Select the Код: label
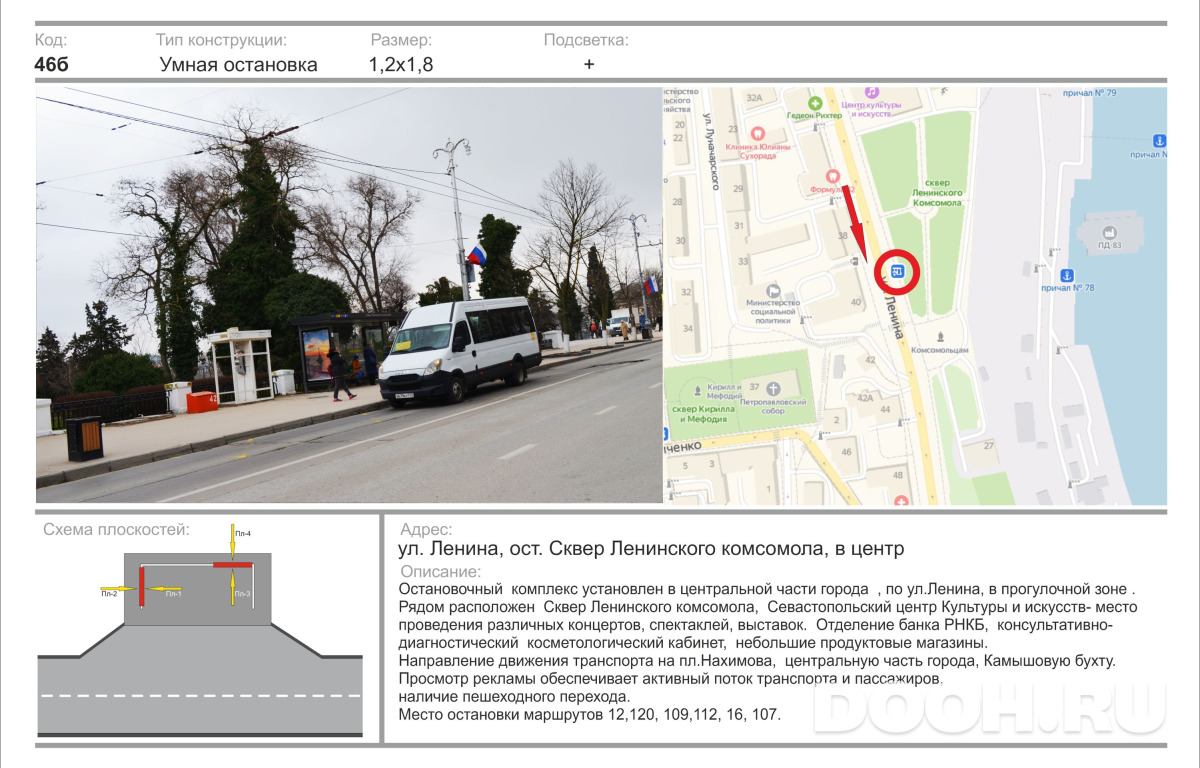This screenshot has height=768, width=1200. tap(51, 40)
